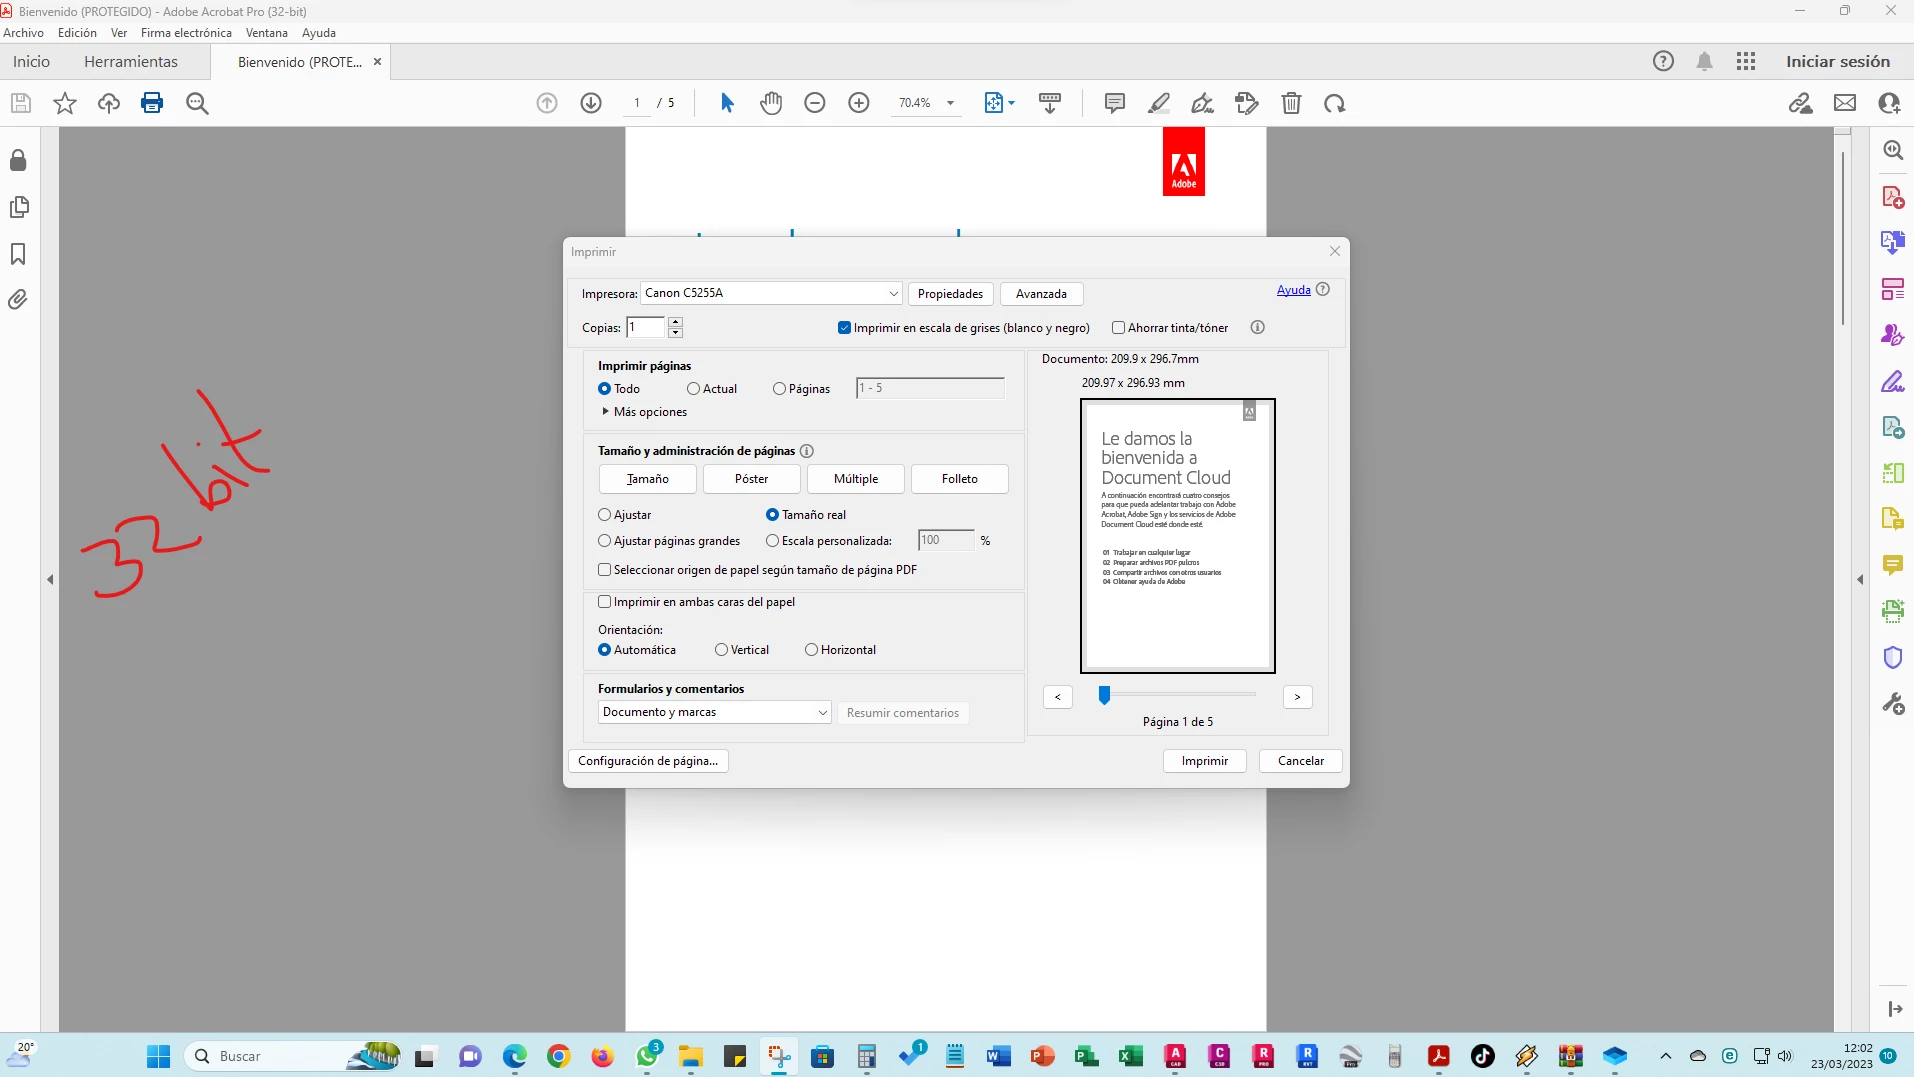Show hidden system tray icons chevron
The width and height of the screenshot is (1914, 1077).
pos(1665,1056)
